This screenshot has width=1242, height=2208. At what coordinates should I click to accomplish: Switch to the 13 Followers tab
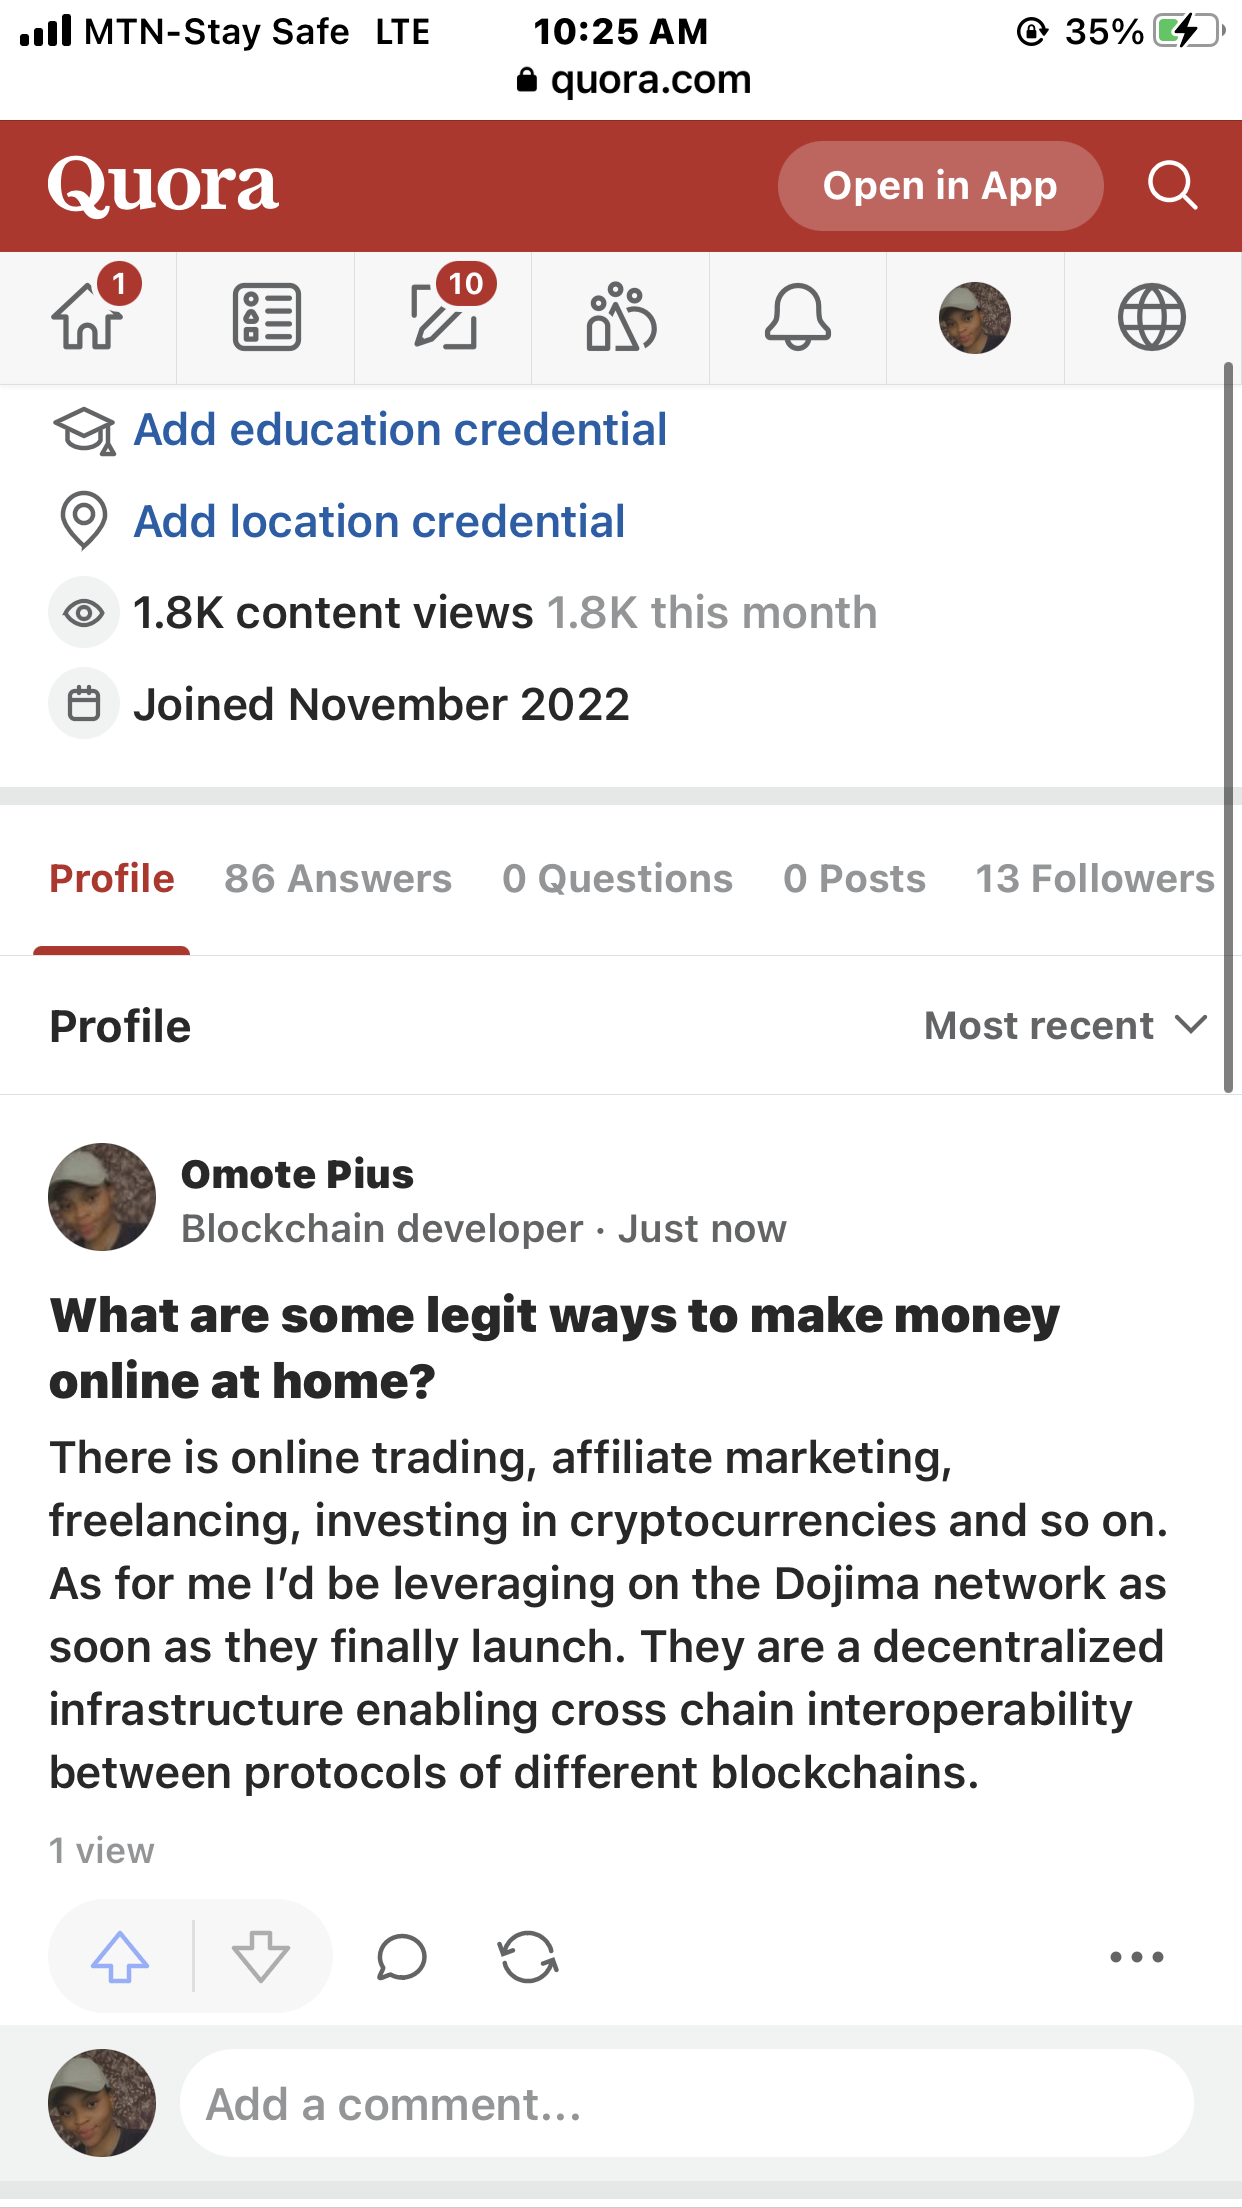point(1095,879)
